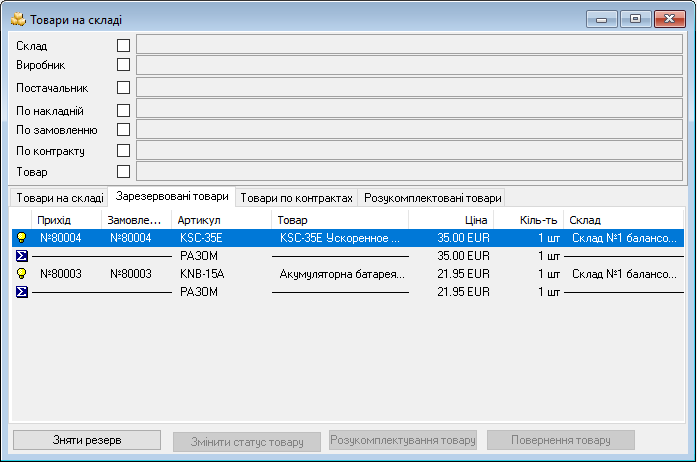Click the sum icon in the last РАЗОМ row

[20, 292]
